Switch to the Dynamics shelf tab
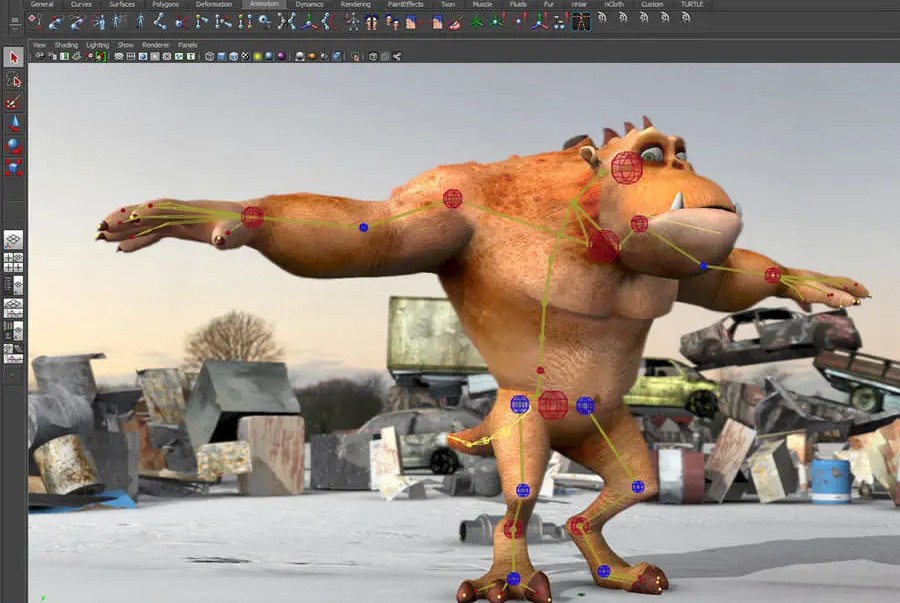 (309, 4)
